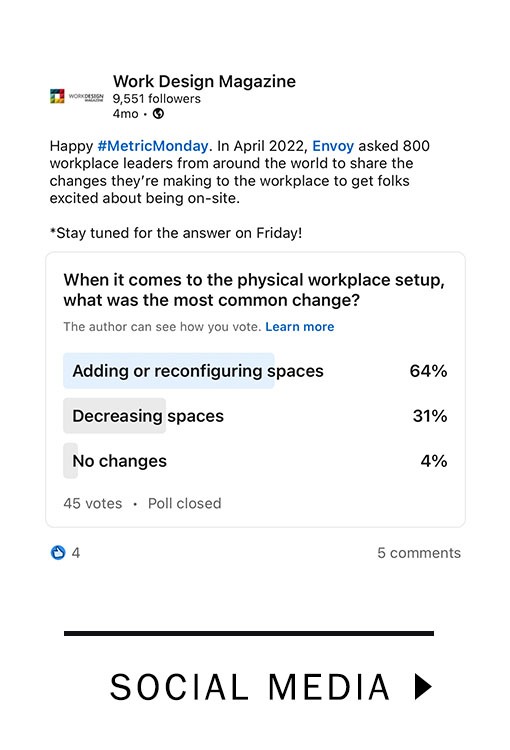Viewport: 510px width, 750px height.
Task: Select the Decreasing spaces poll option
Action: [x=255, y=416]
